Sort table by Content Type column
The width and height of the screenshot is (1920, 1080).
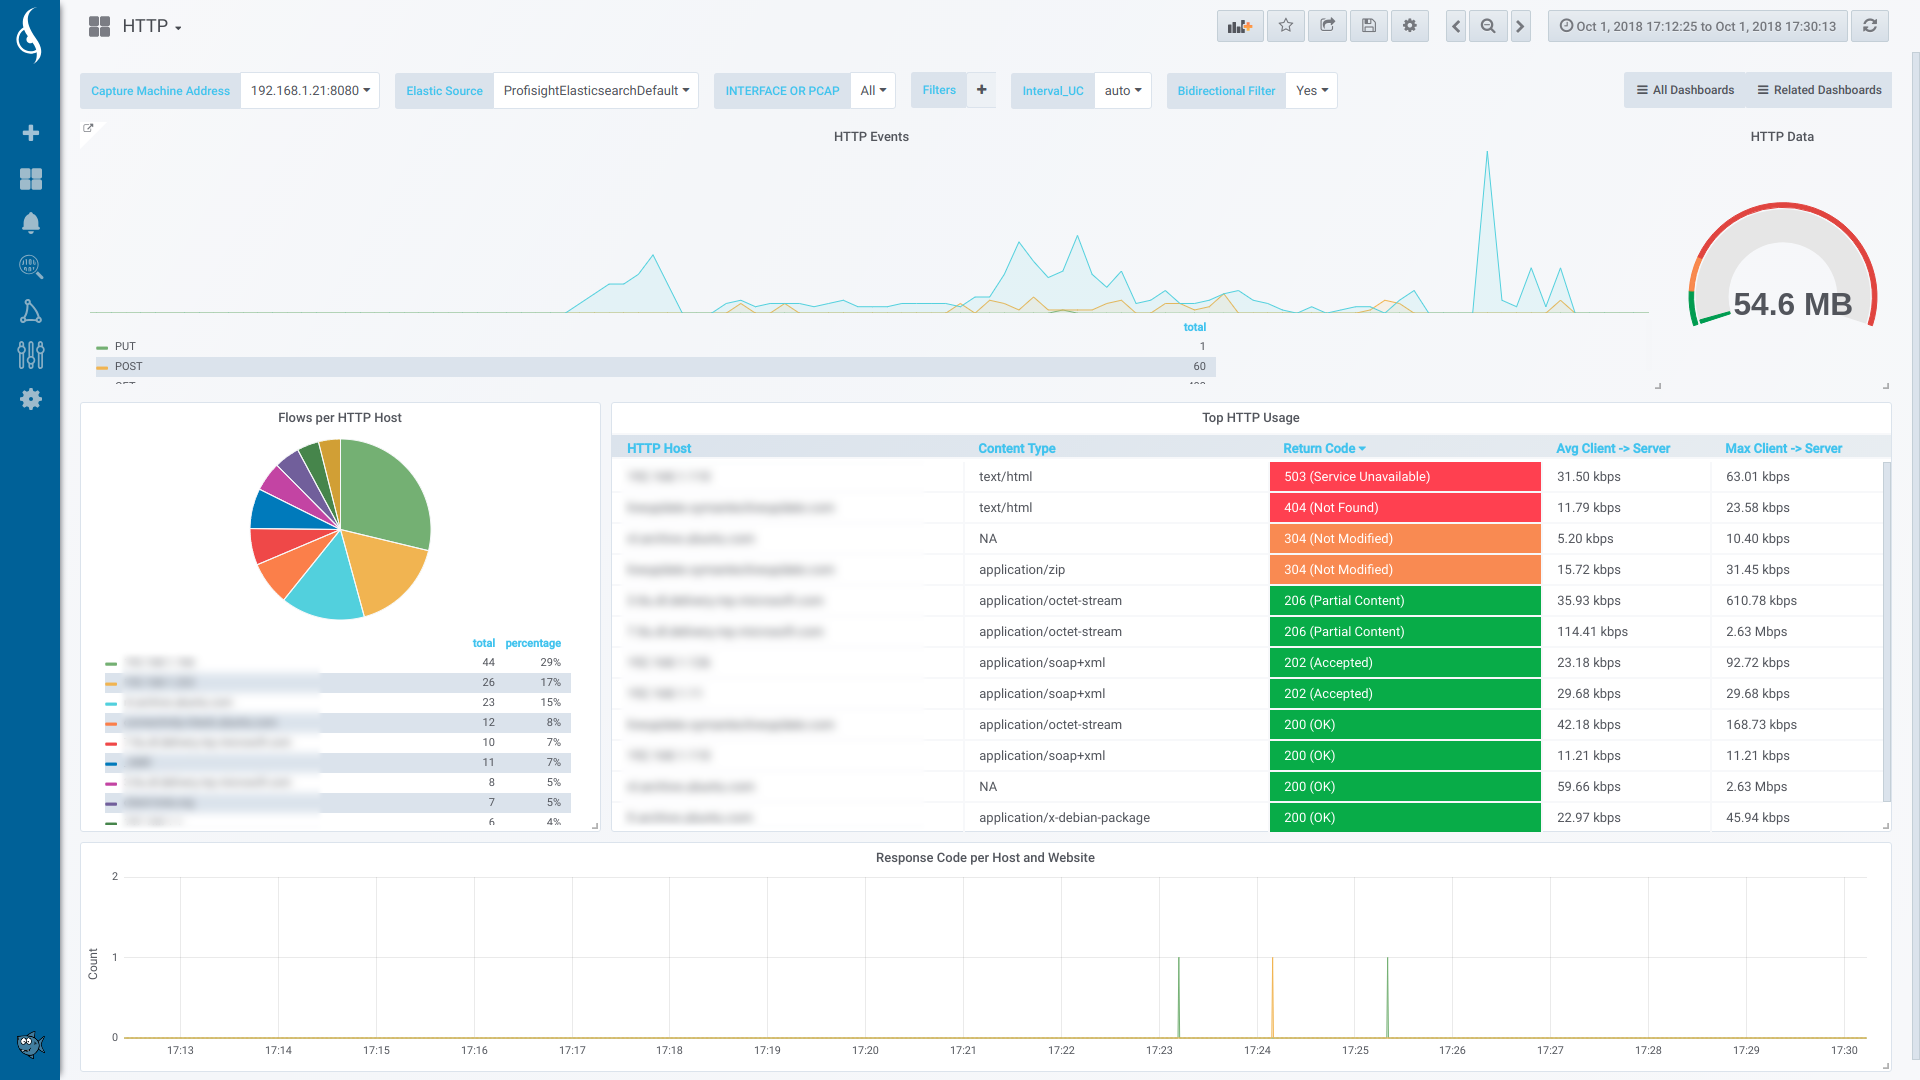point(1017,448)
